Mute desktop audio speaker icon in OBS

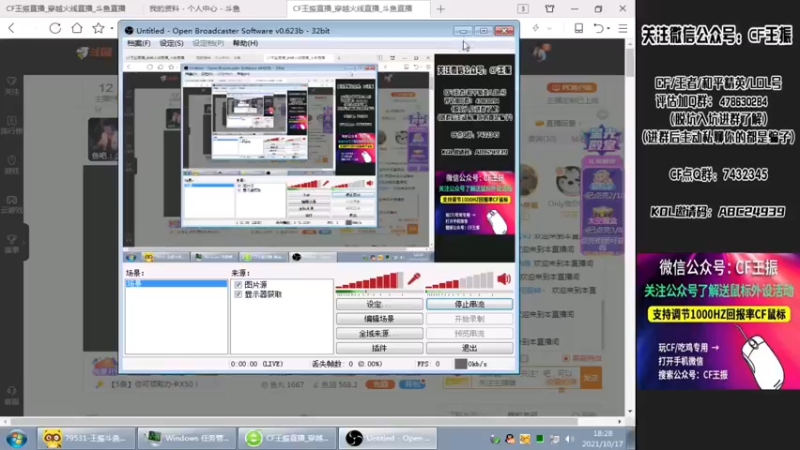504,279
